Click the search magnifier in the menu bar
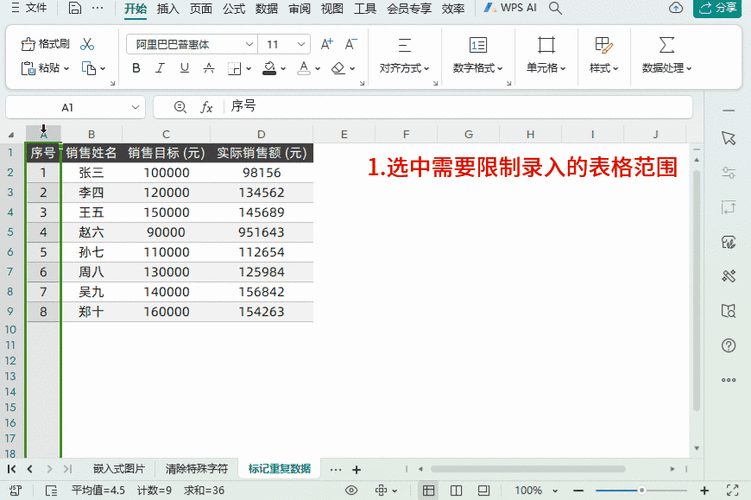This screenshot has height=500, width=751. (x=555, y=8)
